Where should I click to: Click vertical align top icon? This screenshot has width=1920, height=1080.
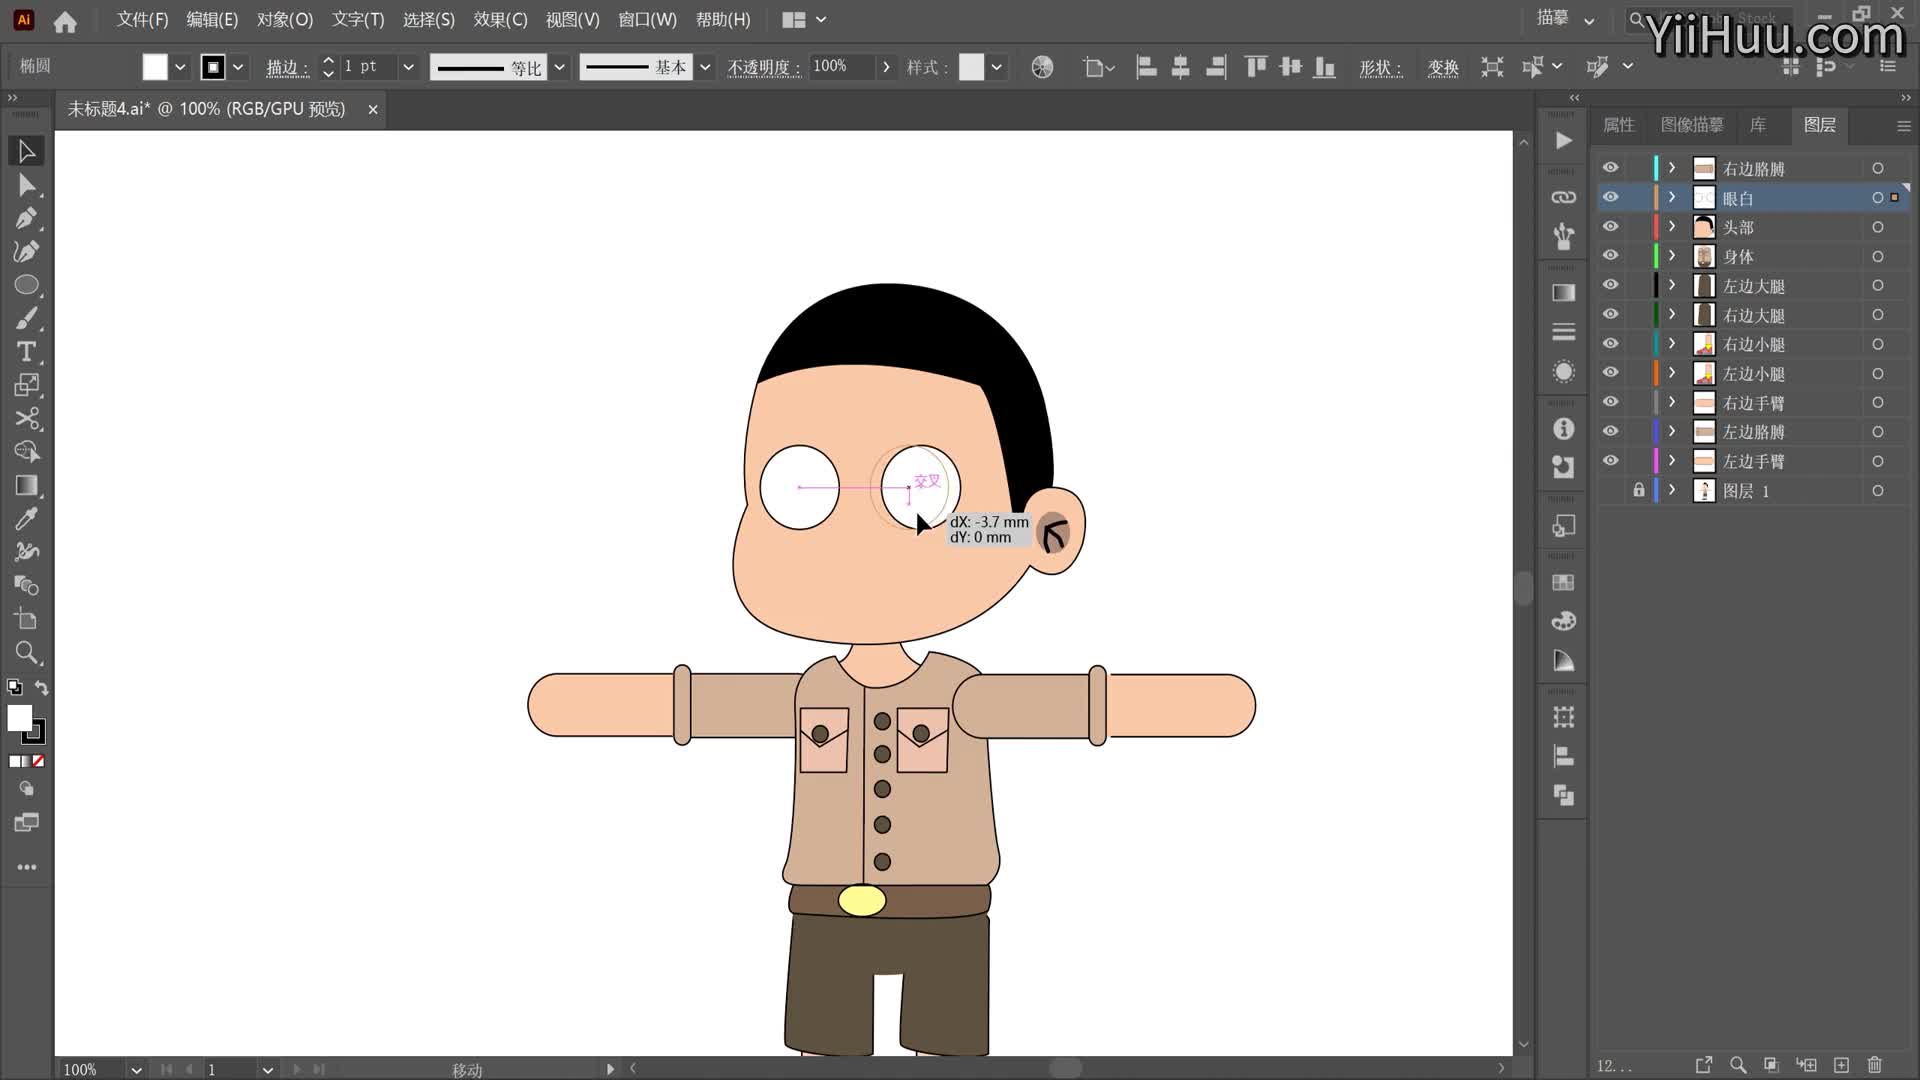click(1256, 67)
